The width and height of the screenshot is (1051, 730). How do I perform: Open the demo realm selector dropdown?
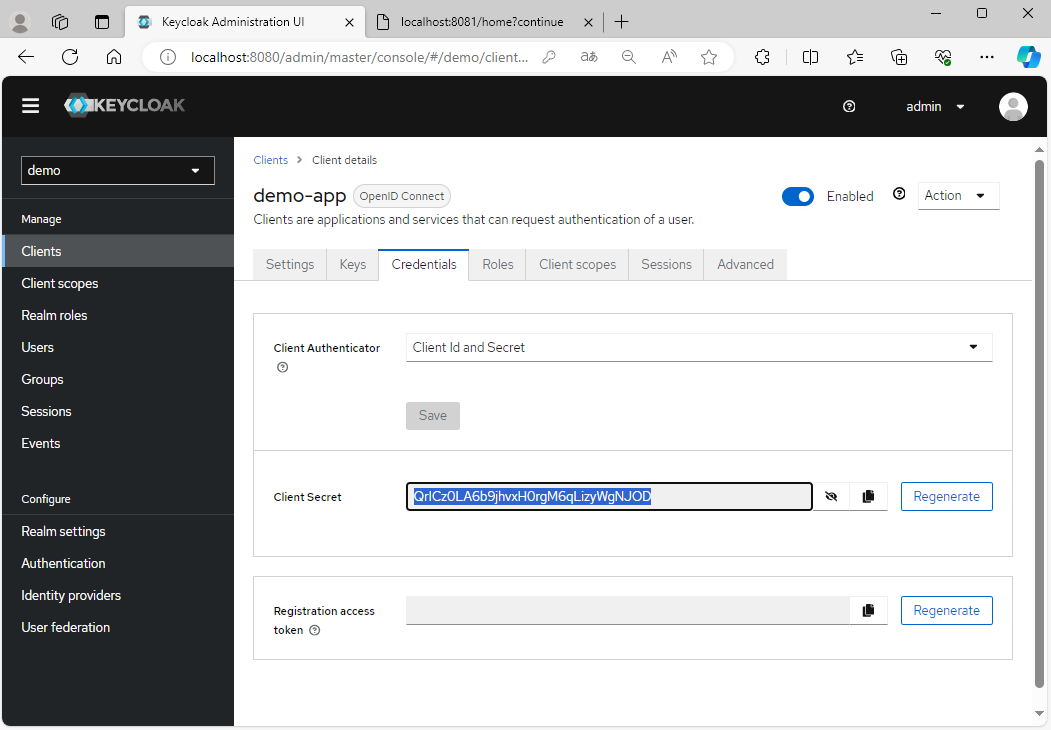pyautogui.click(x=117, y=170)
